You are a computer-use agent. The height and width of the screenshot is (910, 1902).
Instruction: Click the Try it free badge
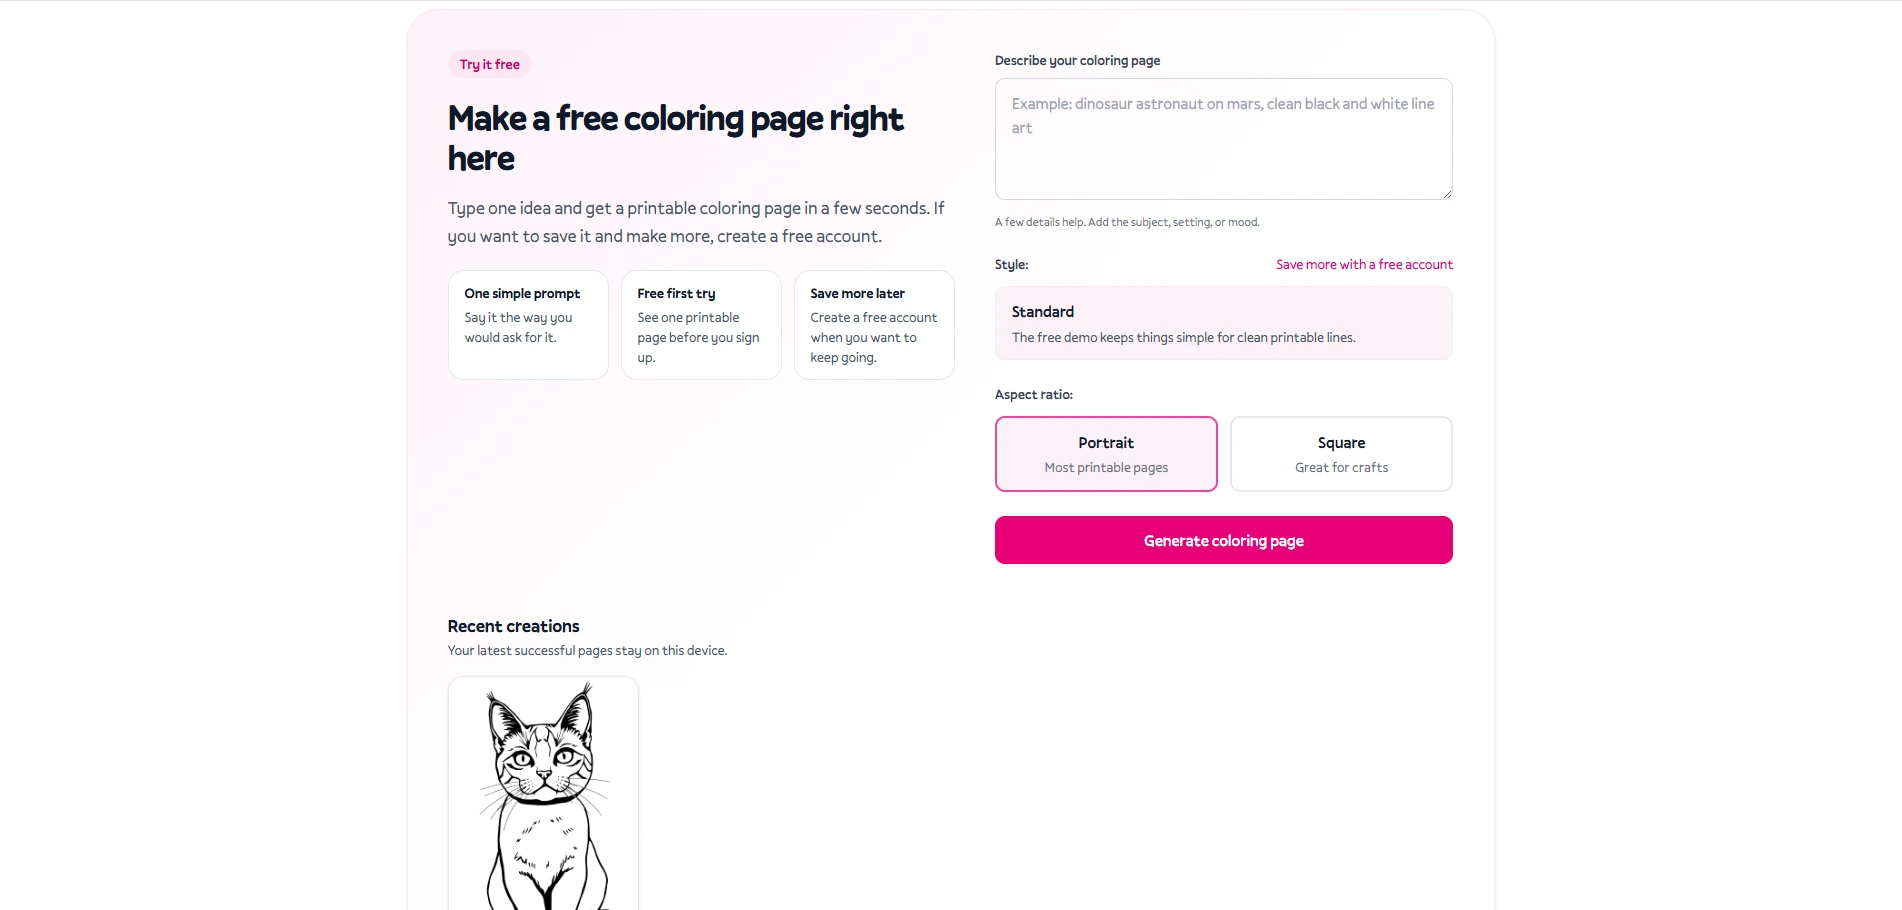(x=489, y=63)
